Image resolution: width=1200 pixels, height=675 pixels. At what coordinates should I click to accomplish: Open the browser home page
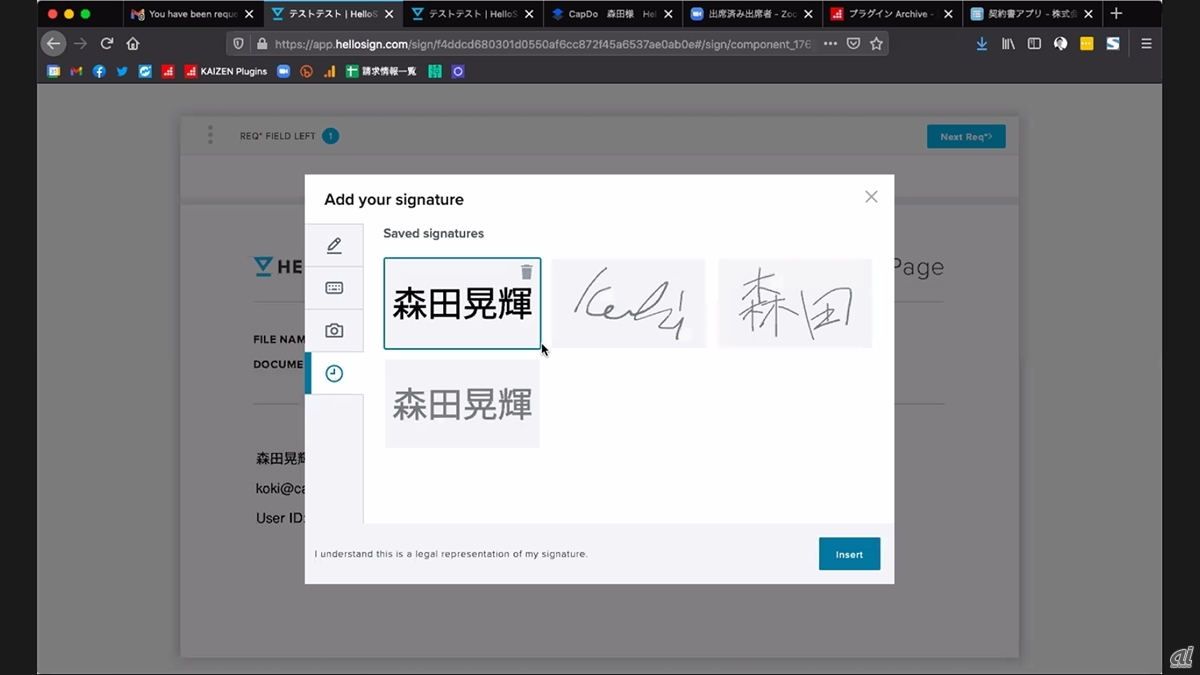[133, 44]
